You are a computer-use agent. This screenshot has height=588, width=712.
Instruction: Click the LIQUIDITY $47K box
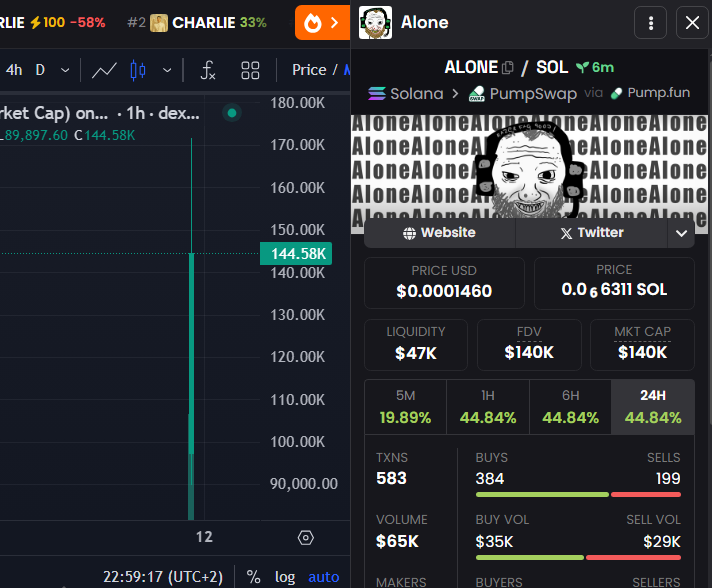(x=415, y=345)
